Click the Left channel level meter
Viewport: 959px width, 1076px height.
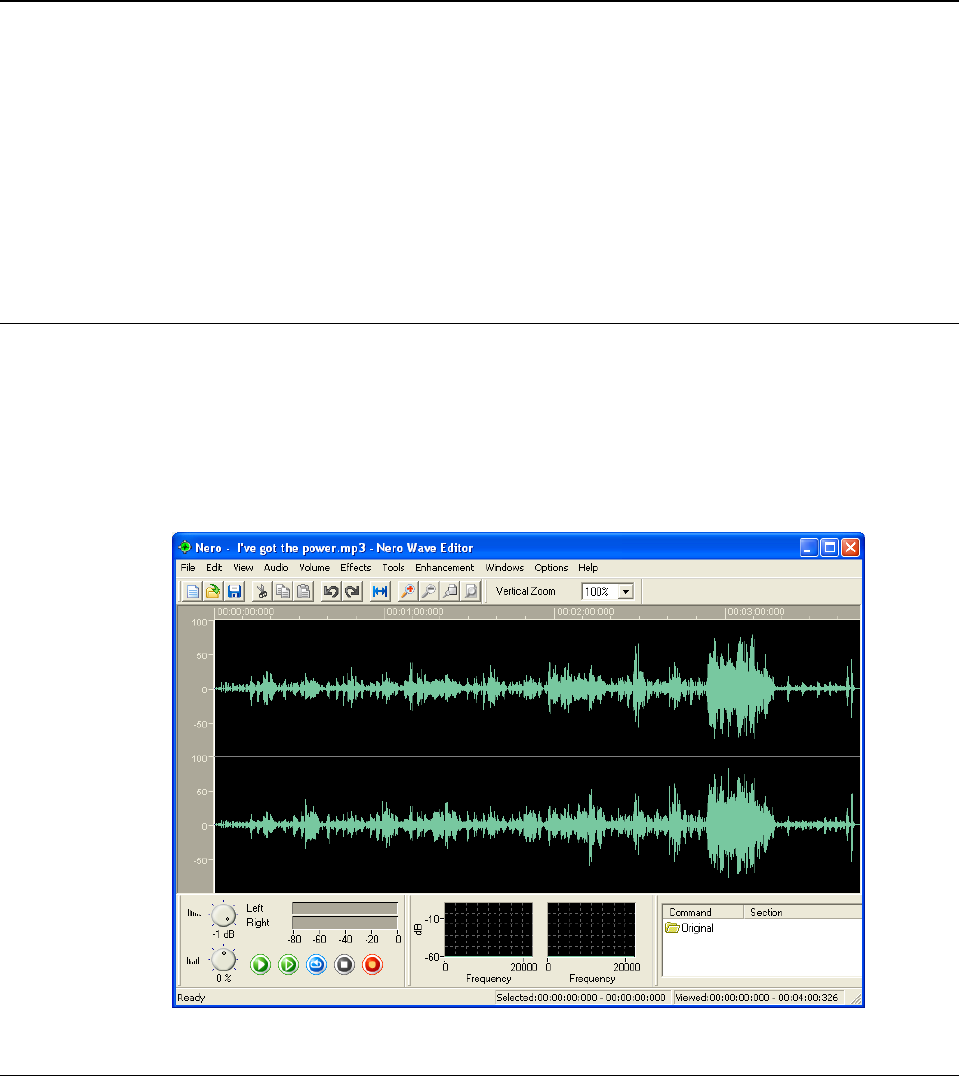pyautogui.click(x=344, y=908)
